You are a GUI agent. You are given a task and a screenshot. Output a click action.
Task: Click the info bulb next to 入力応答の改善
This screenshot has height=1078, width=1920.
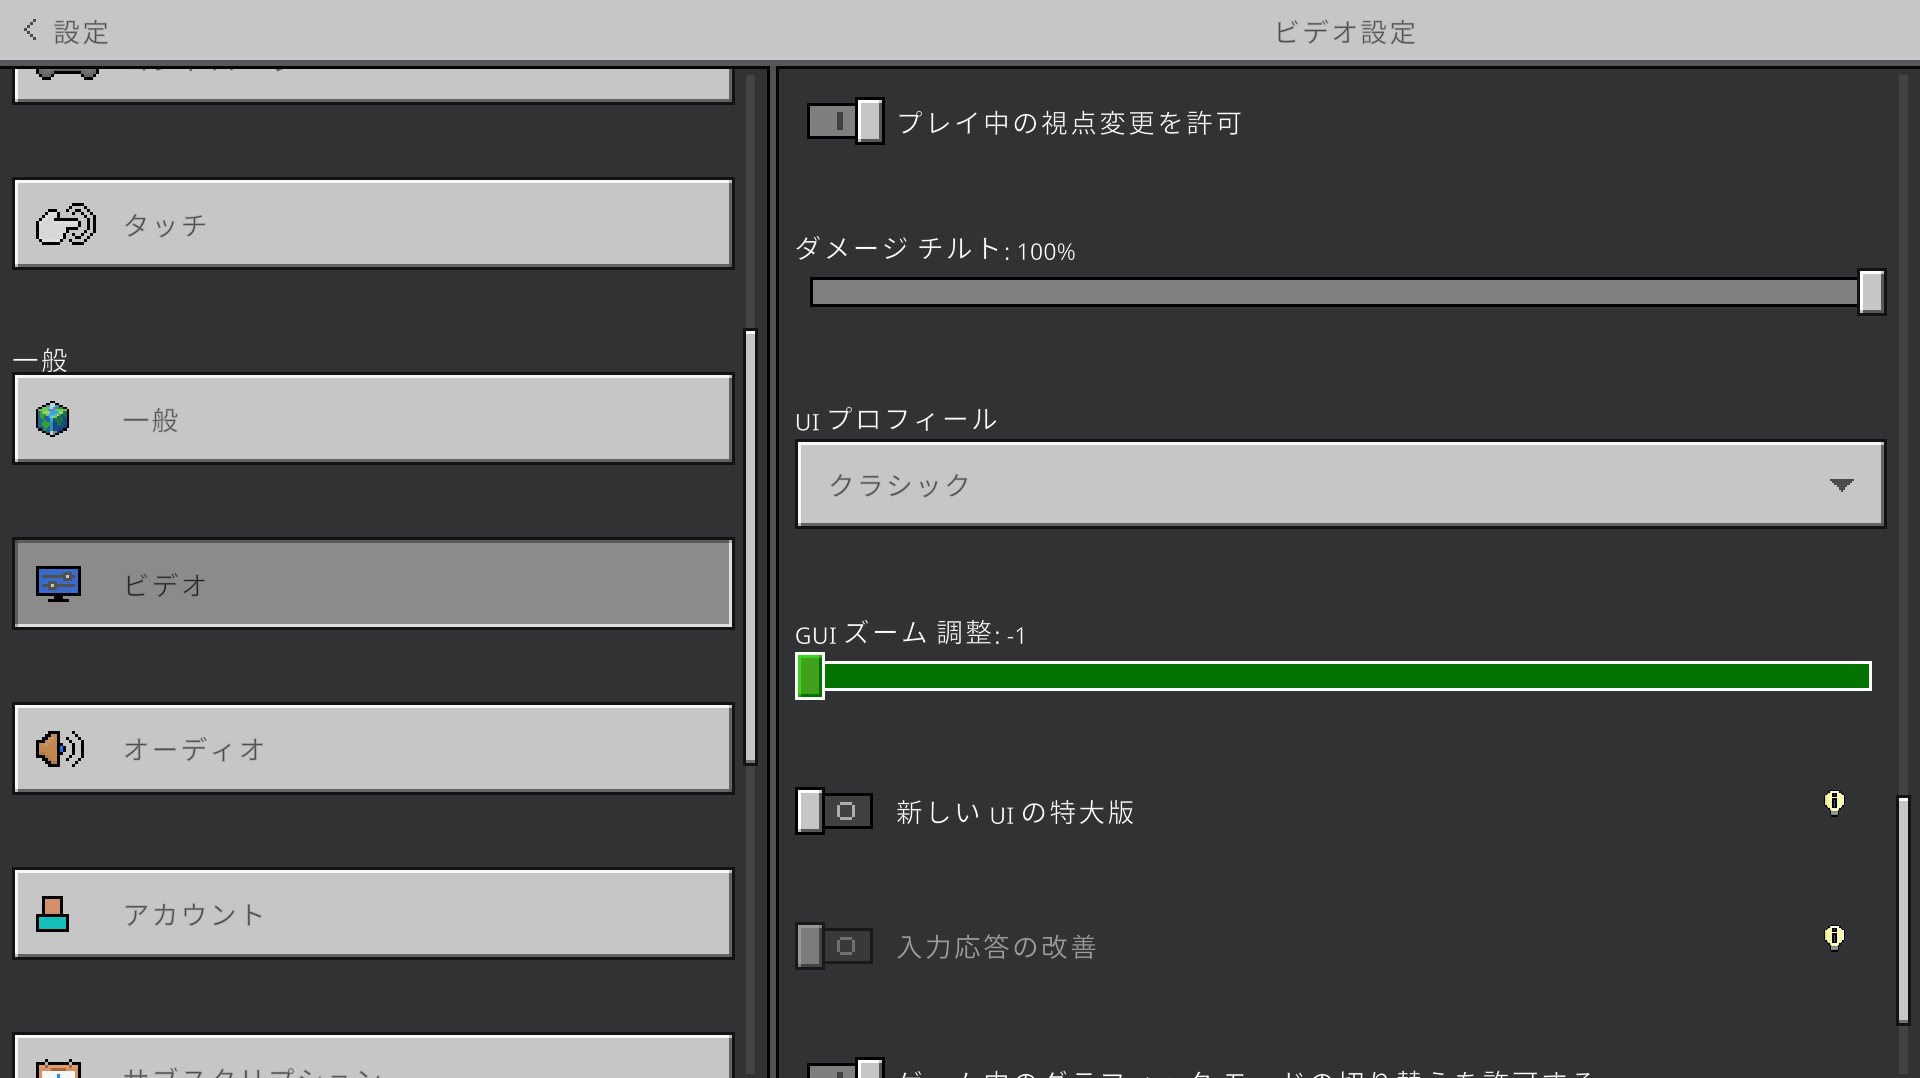pos(1834,938)
